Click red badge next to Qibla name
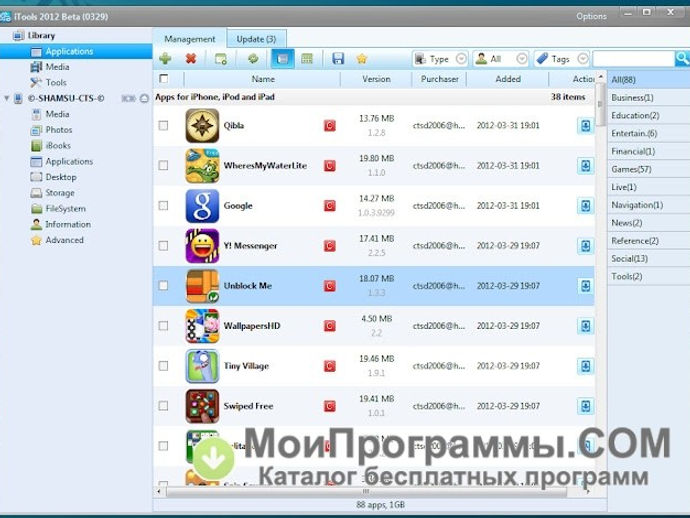690x518 pixels. (330, 126)
